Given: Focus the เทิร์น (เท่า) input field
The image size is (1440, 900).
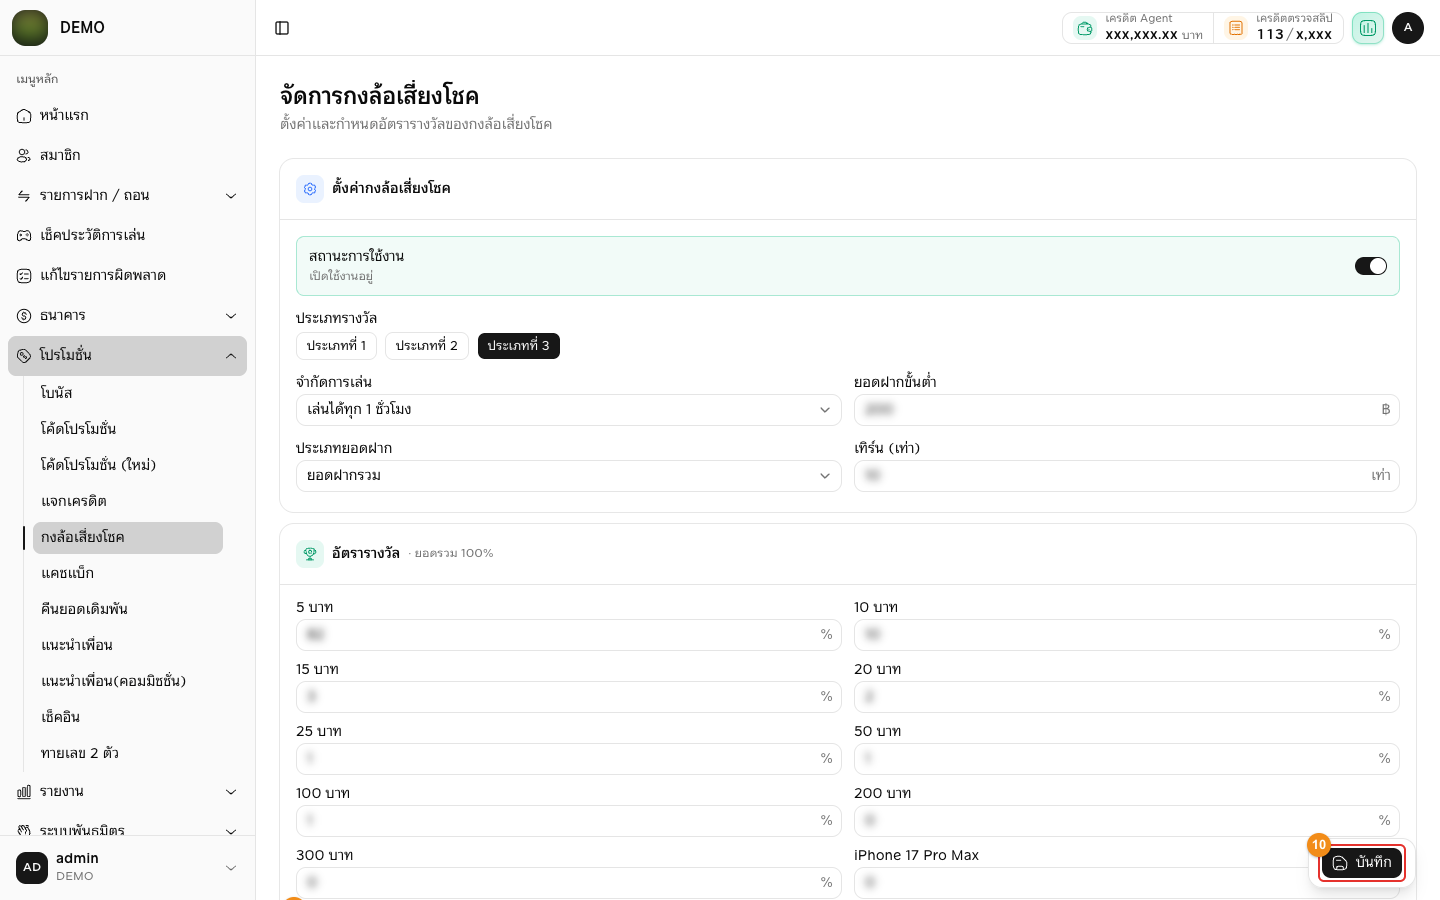Looking at the screenshot, I should pyautogui.click(x=1127, y=476).
